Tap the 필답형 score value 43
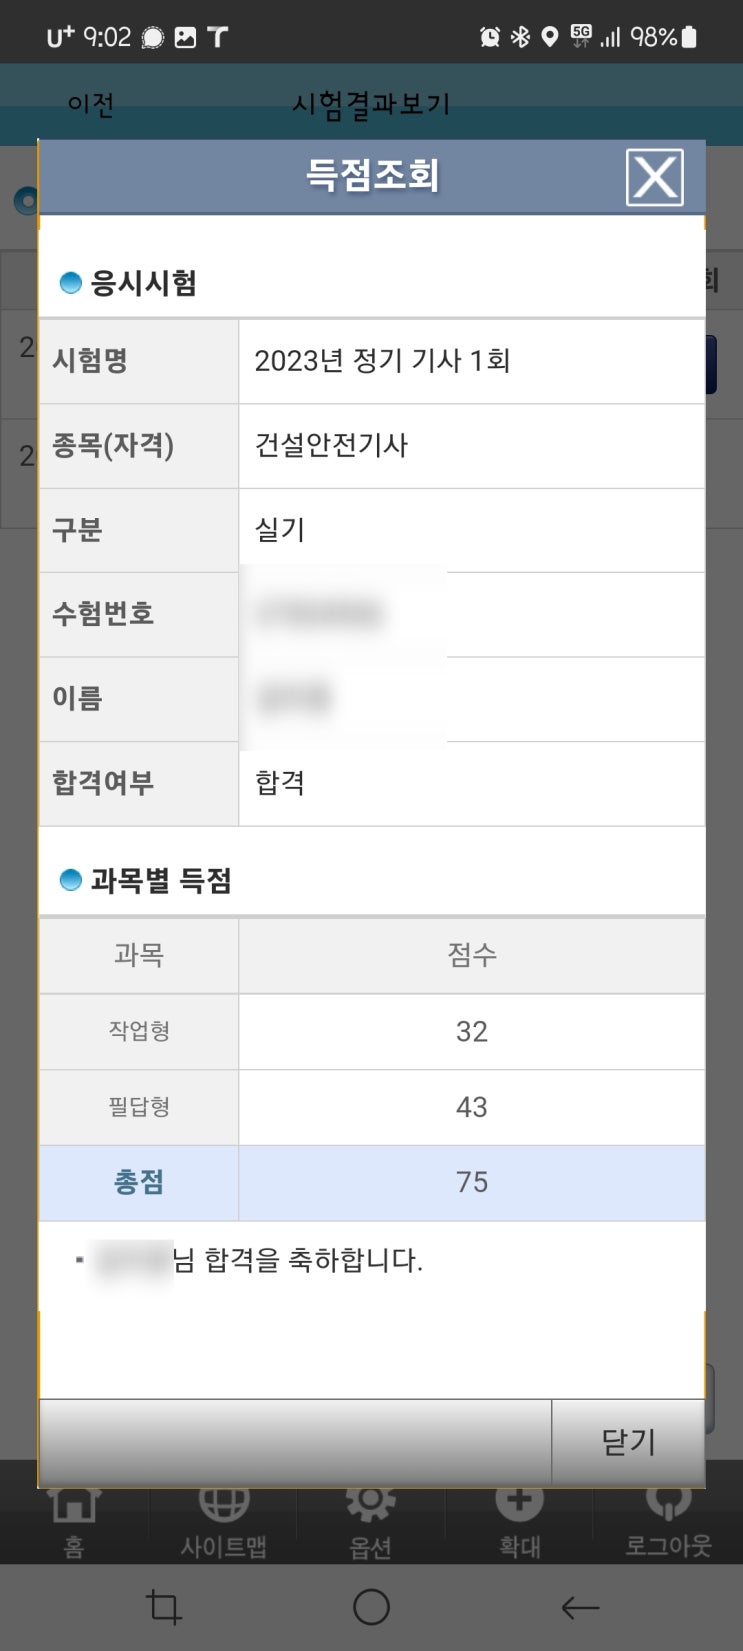 tap(472, 1107)
